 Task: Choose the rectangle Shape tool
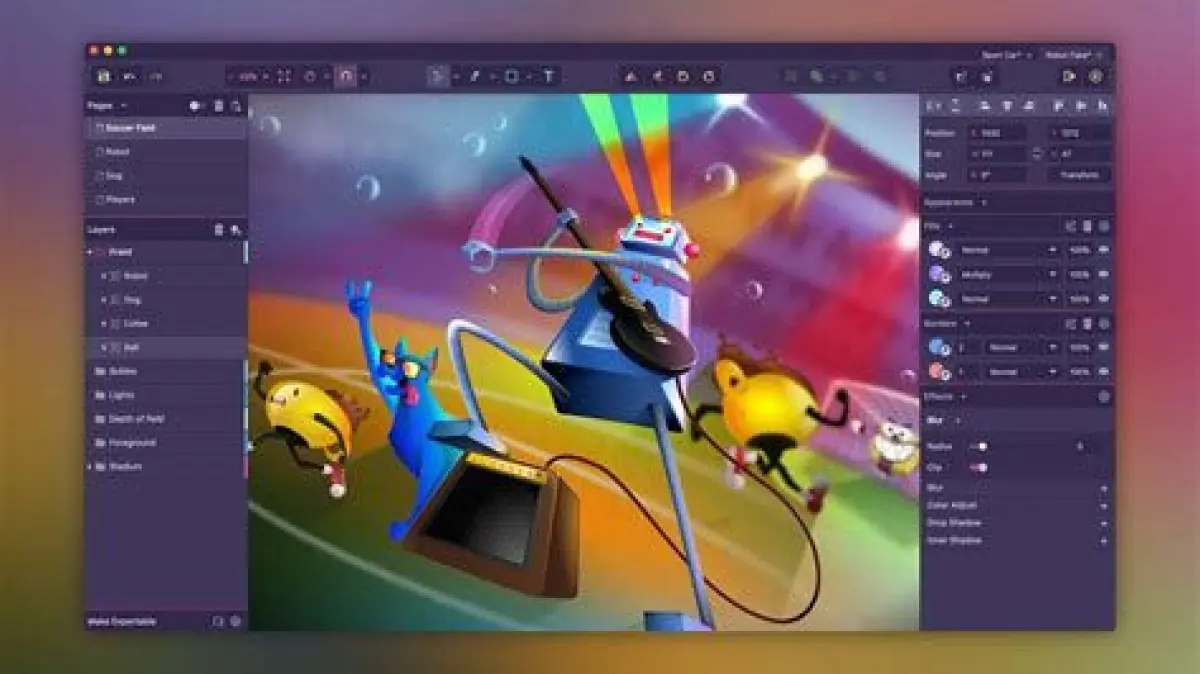[511, 76]
